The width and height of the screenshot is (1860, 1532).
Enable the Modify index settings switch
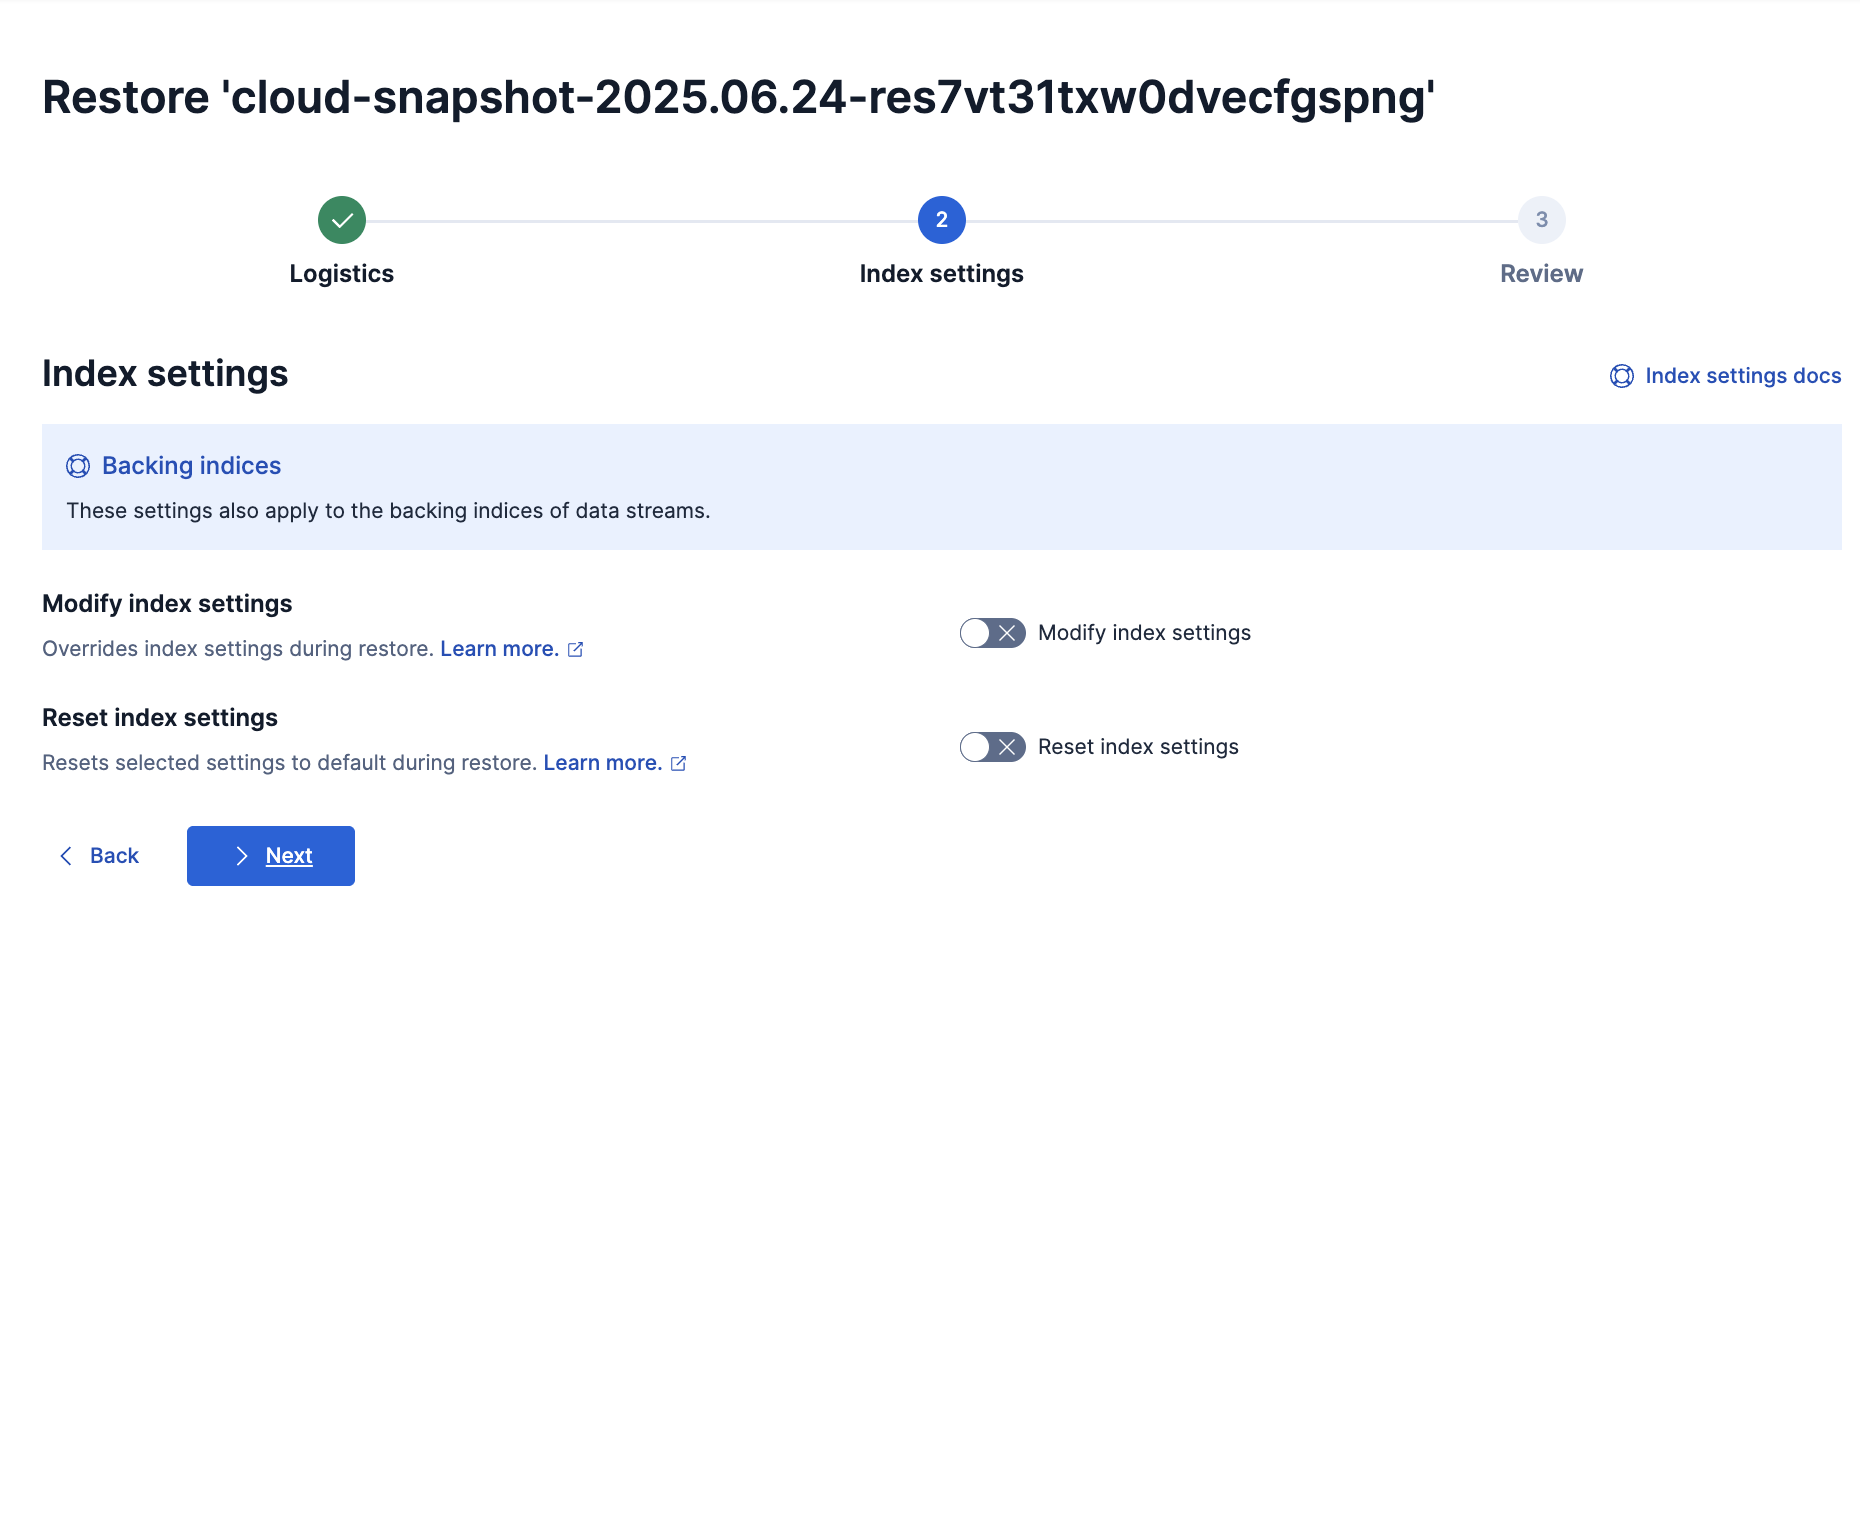coord(993,633)
